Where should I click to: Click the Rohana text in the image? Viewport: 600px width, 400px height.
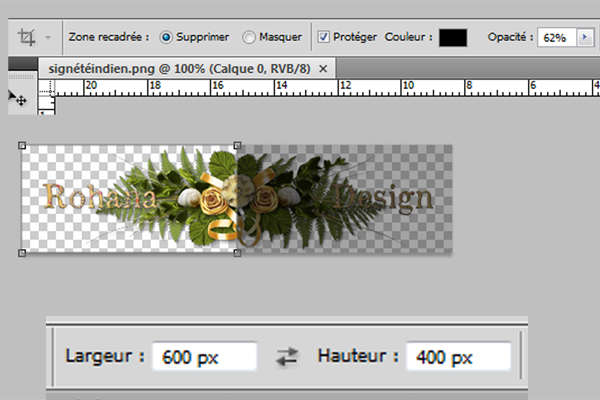(x=100, y=197)
